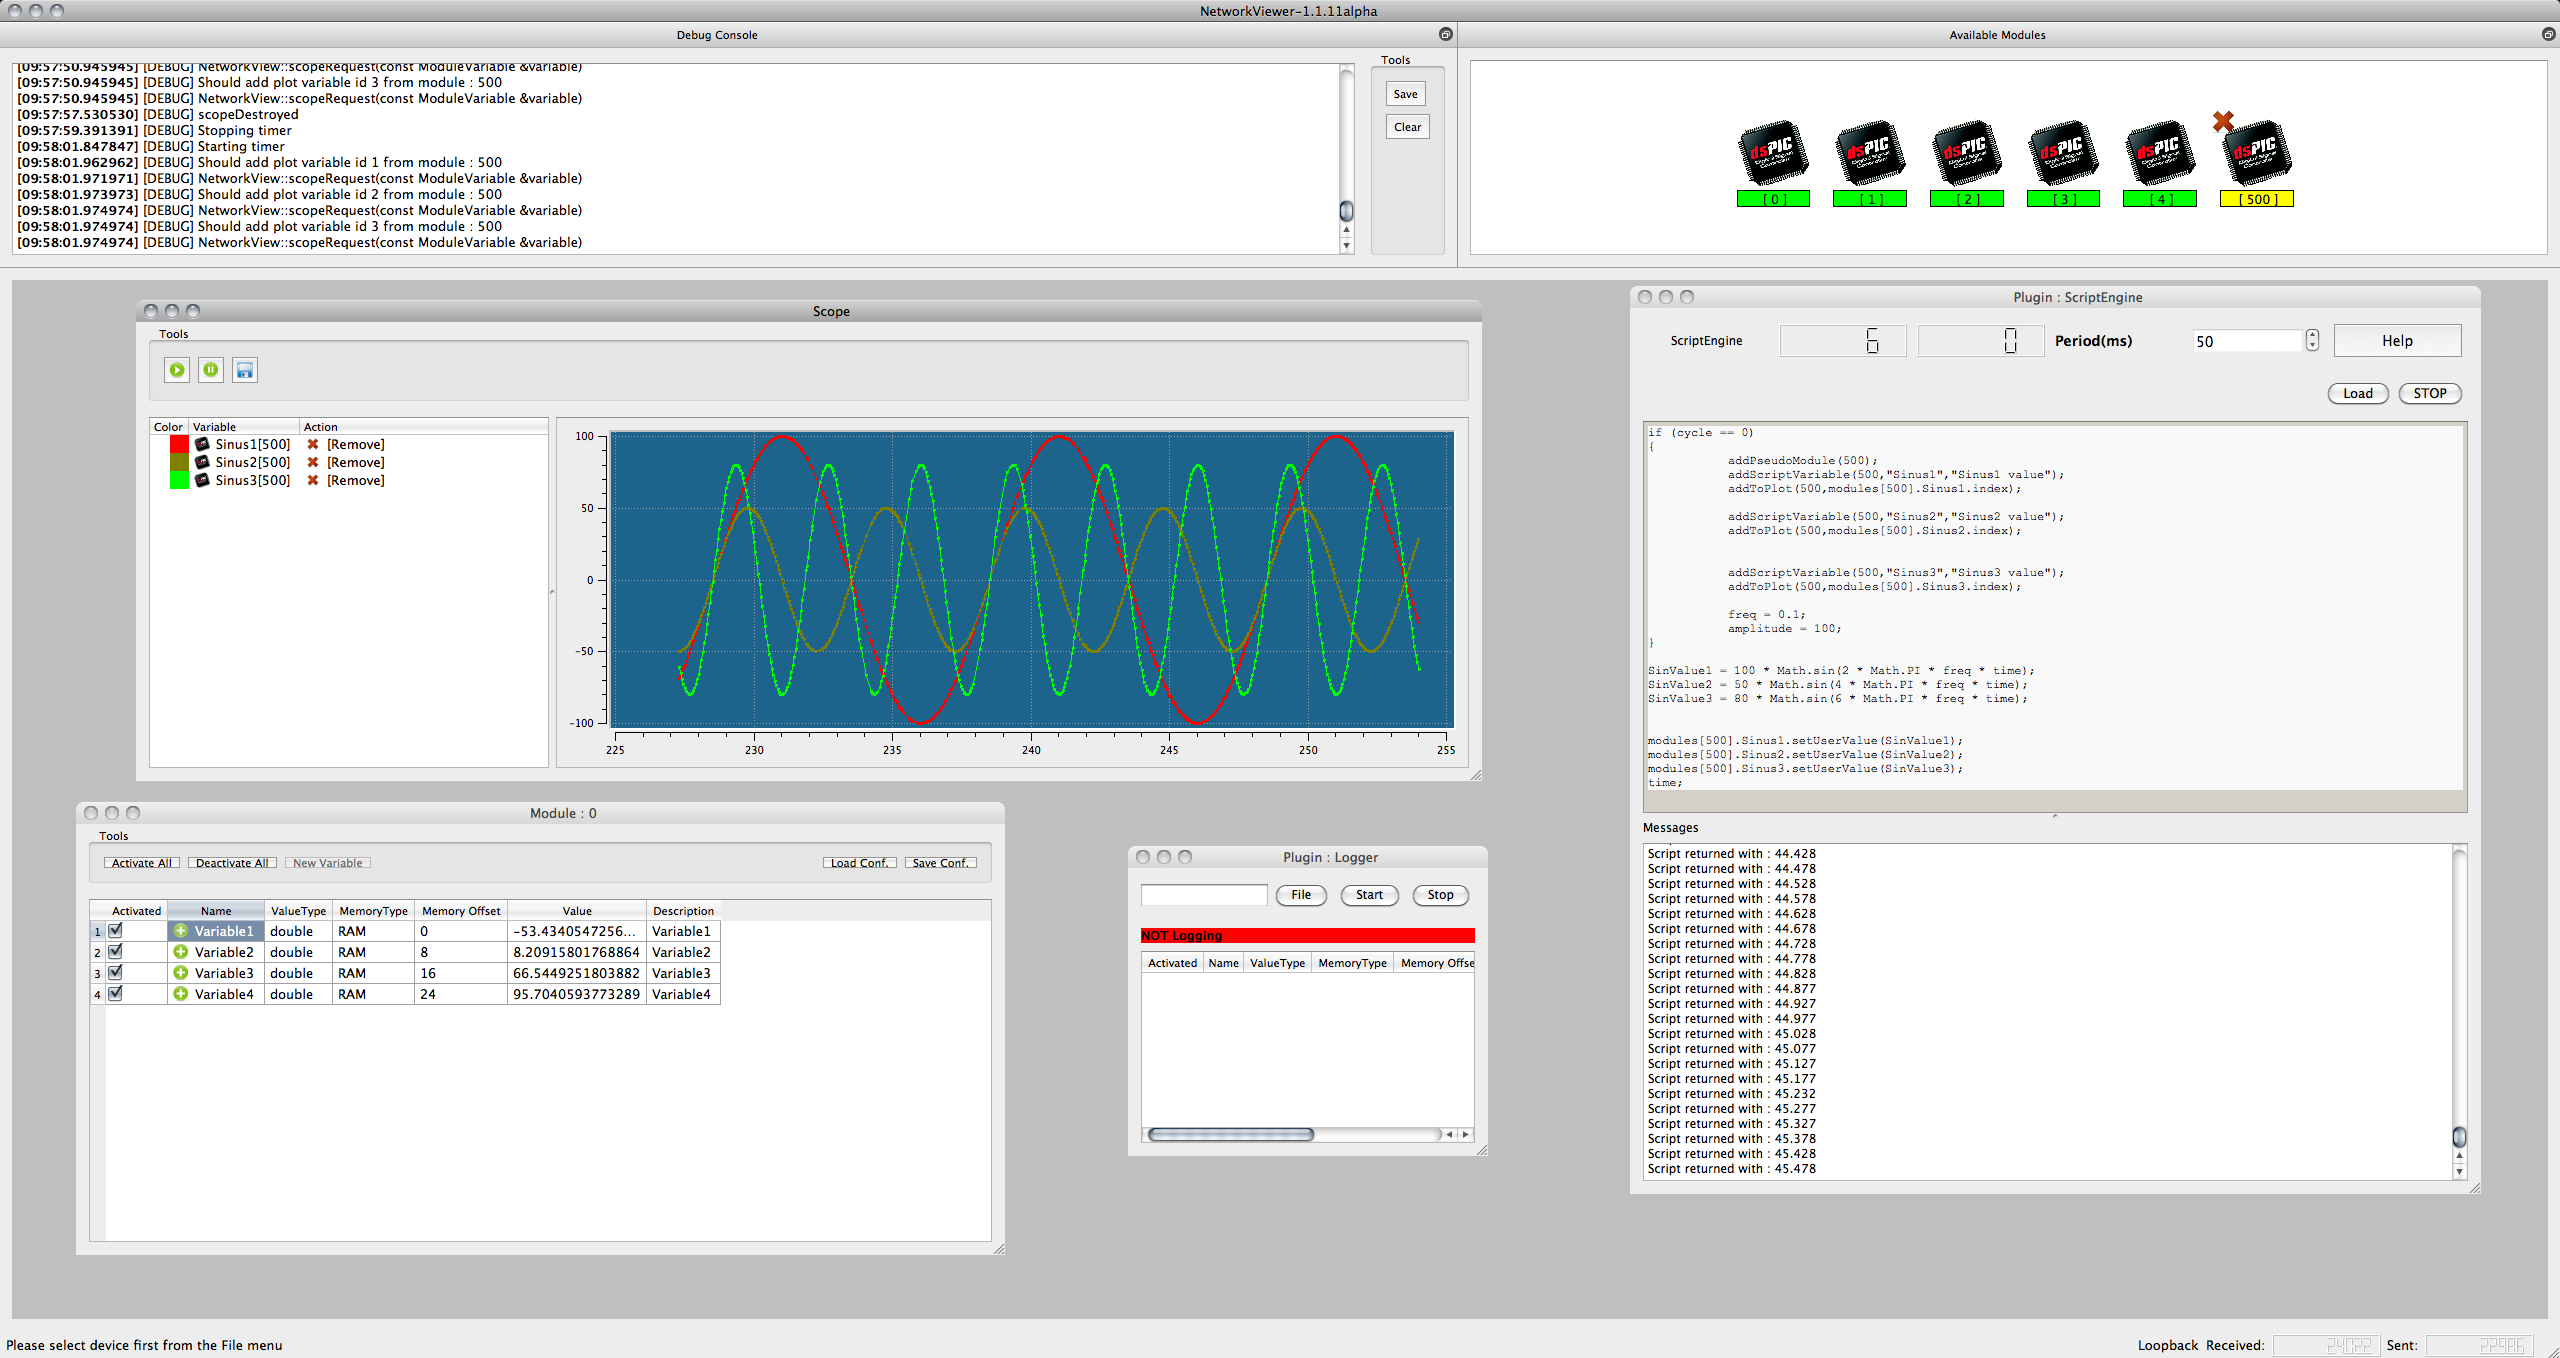Click the Period(ms) stepper arrows
The image size is (2560, 1358).
click(x=2312, y=341)
